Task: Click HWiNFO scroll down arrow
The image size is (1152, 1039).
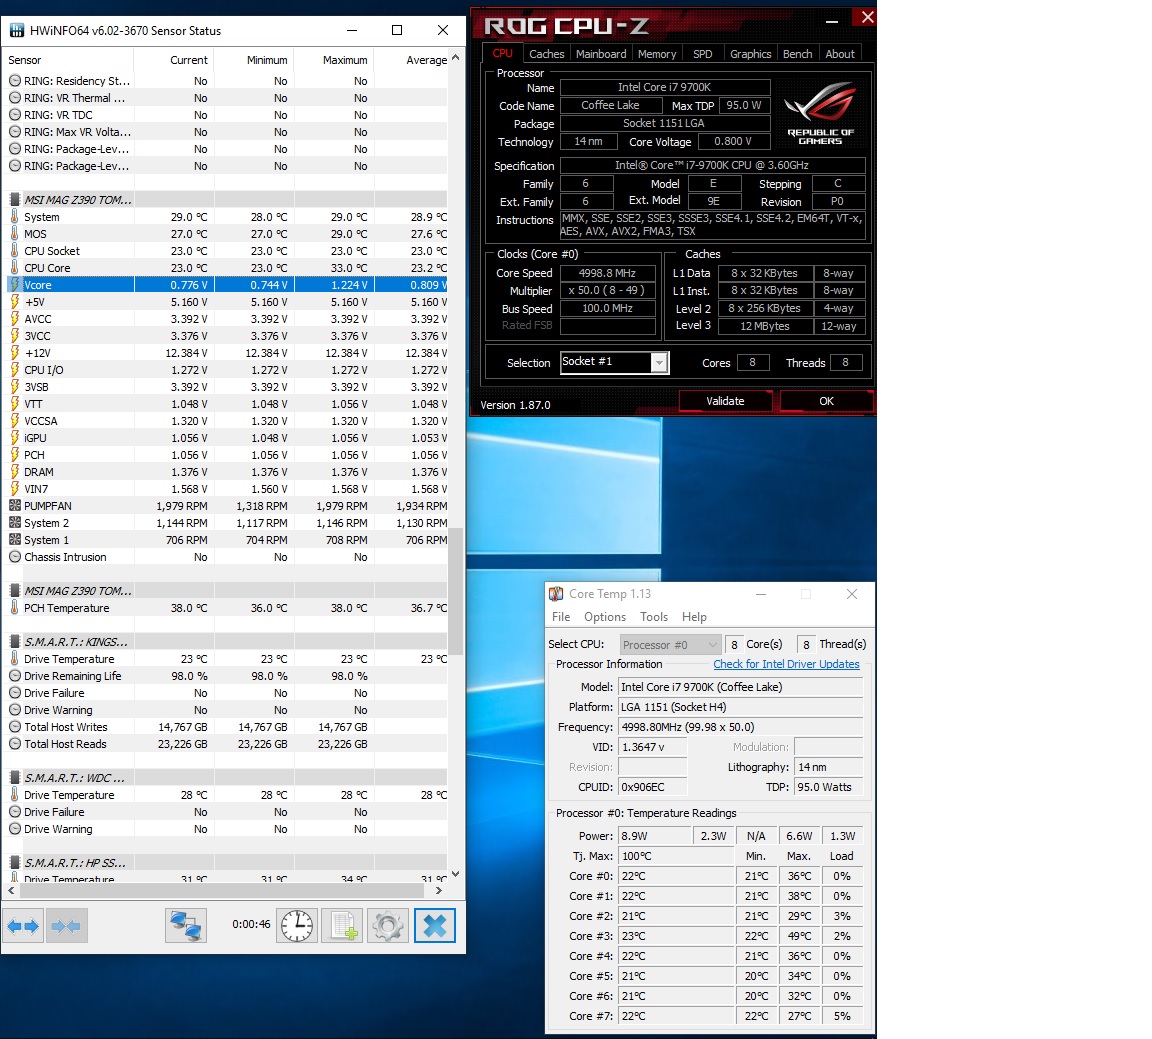Action: pyautogui.click(x=456, y=874)
